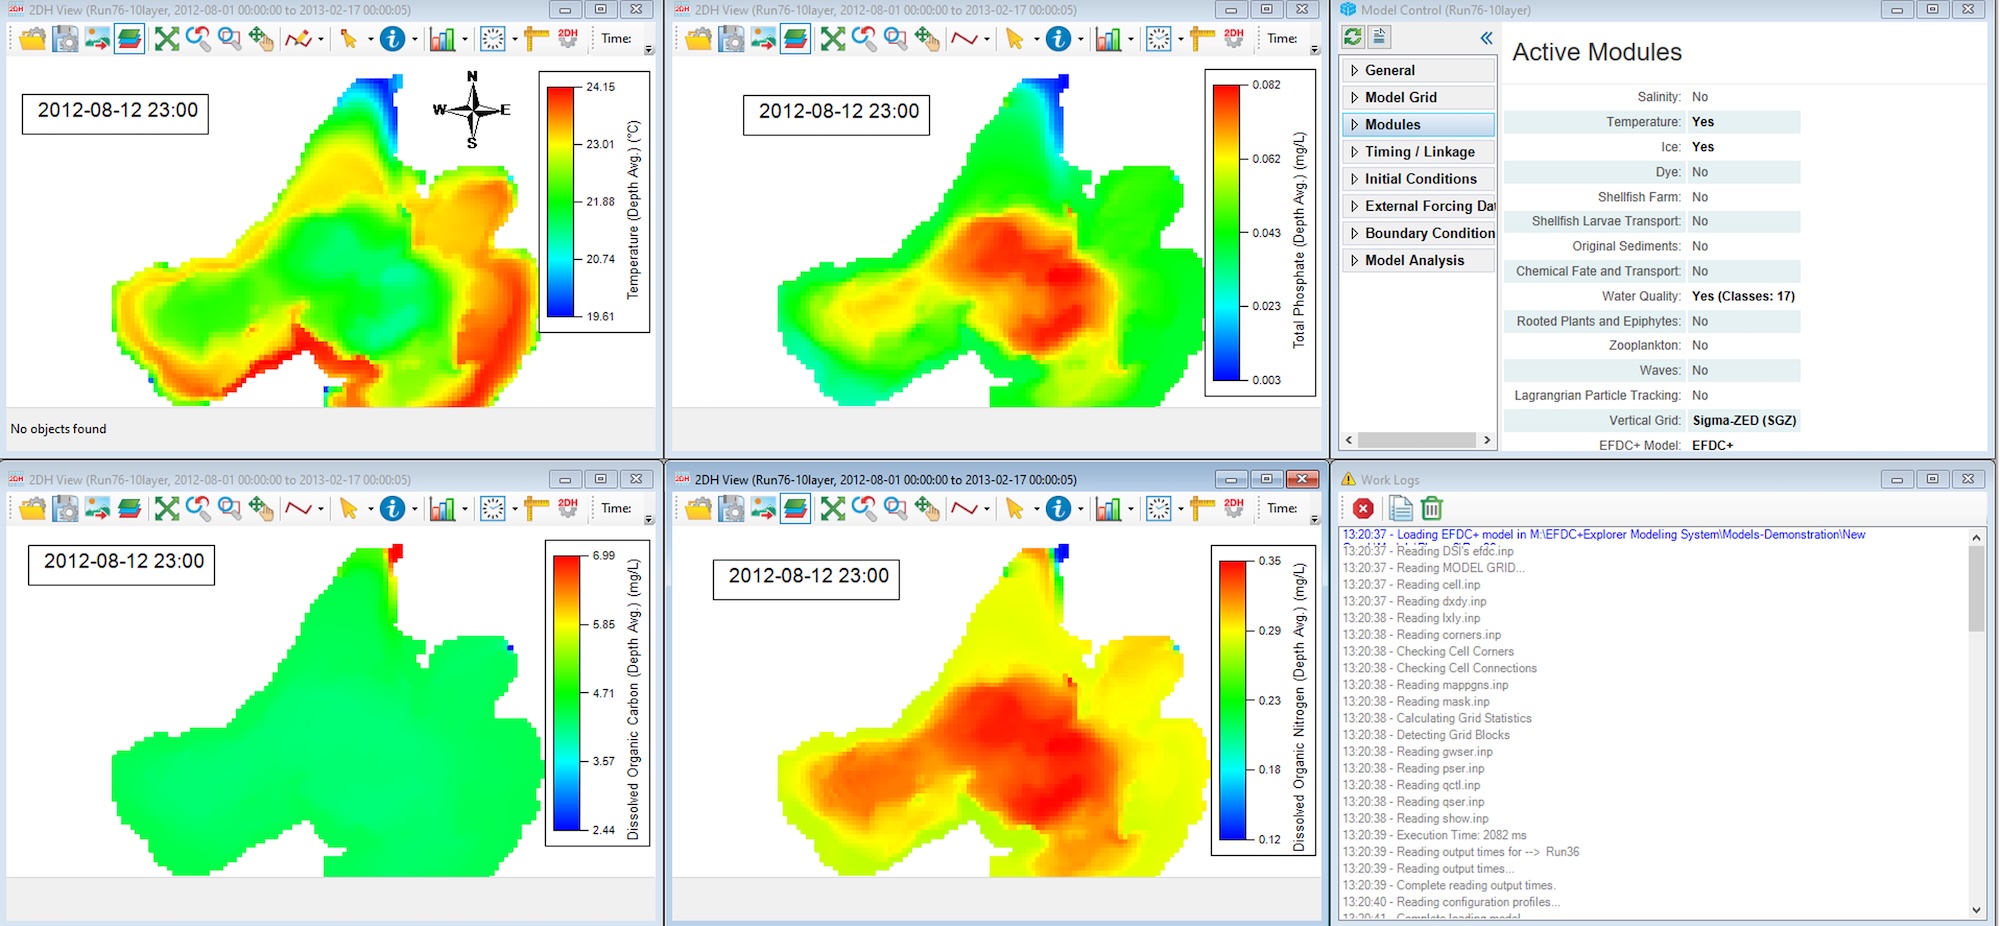
Task: Clear Work Logs with green trash icon
Action: click(1432, 509)
